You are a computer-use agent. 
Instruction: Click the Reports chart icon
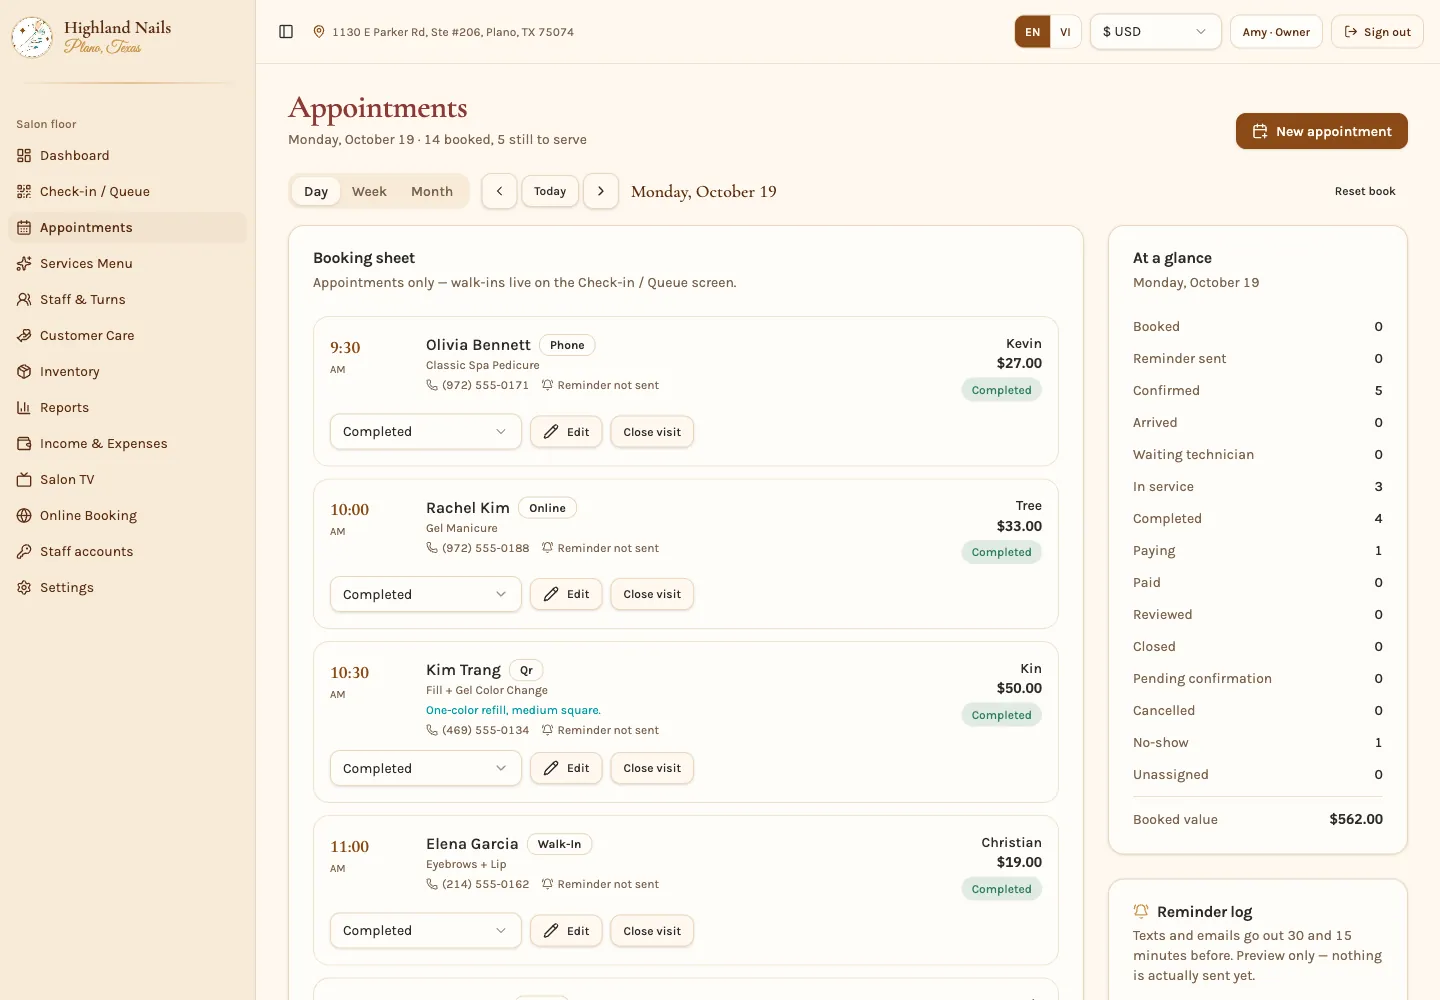point(24,408)
